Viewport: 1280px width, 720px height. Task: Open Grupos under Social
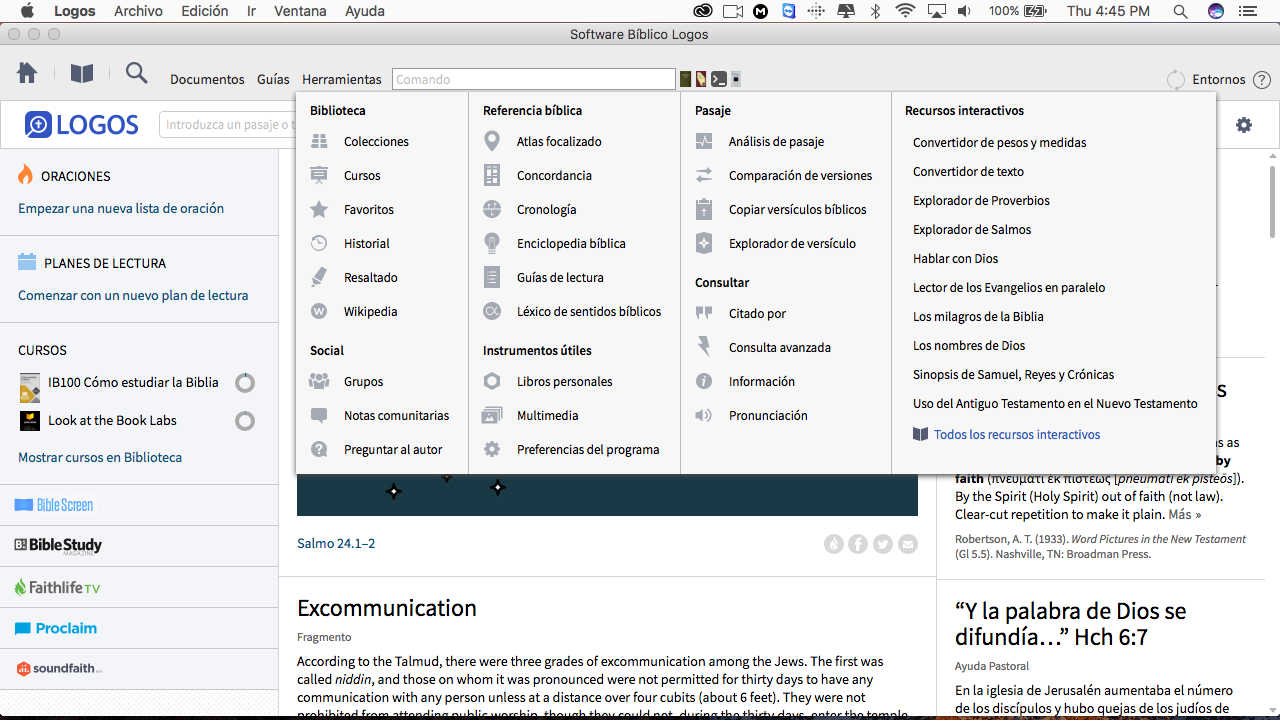coord(363,382)
